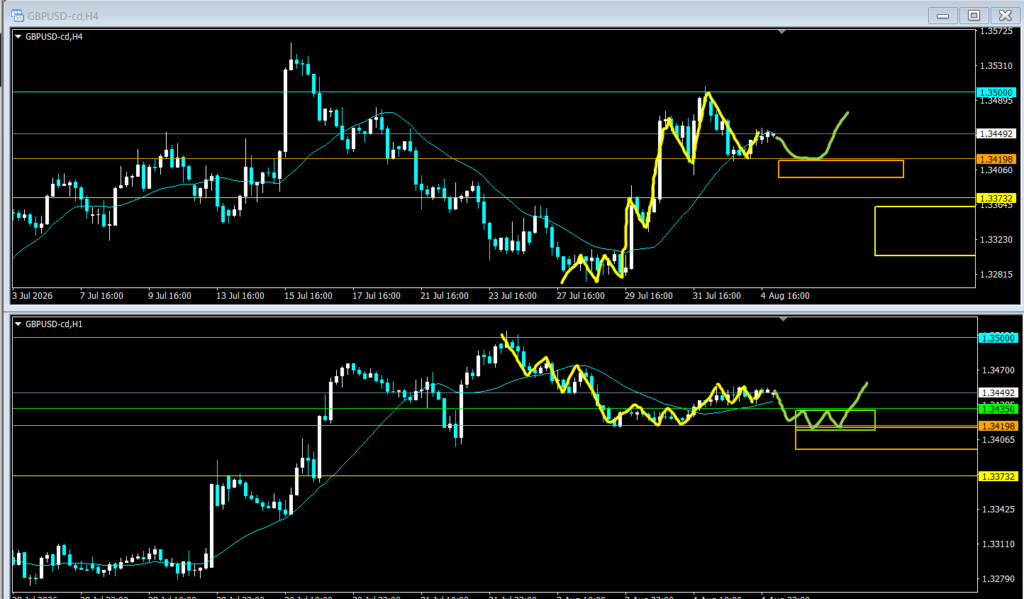Click the '23 Jul 16:00' time axis label
Viewport: 1024px width, 599px height.
pyautogui.click(x=513, y=296)
